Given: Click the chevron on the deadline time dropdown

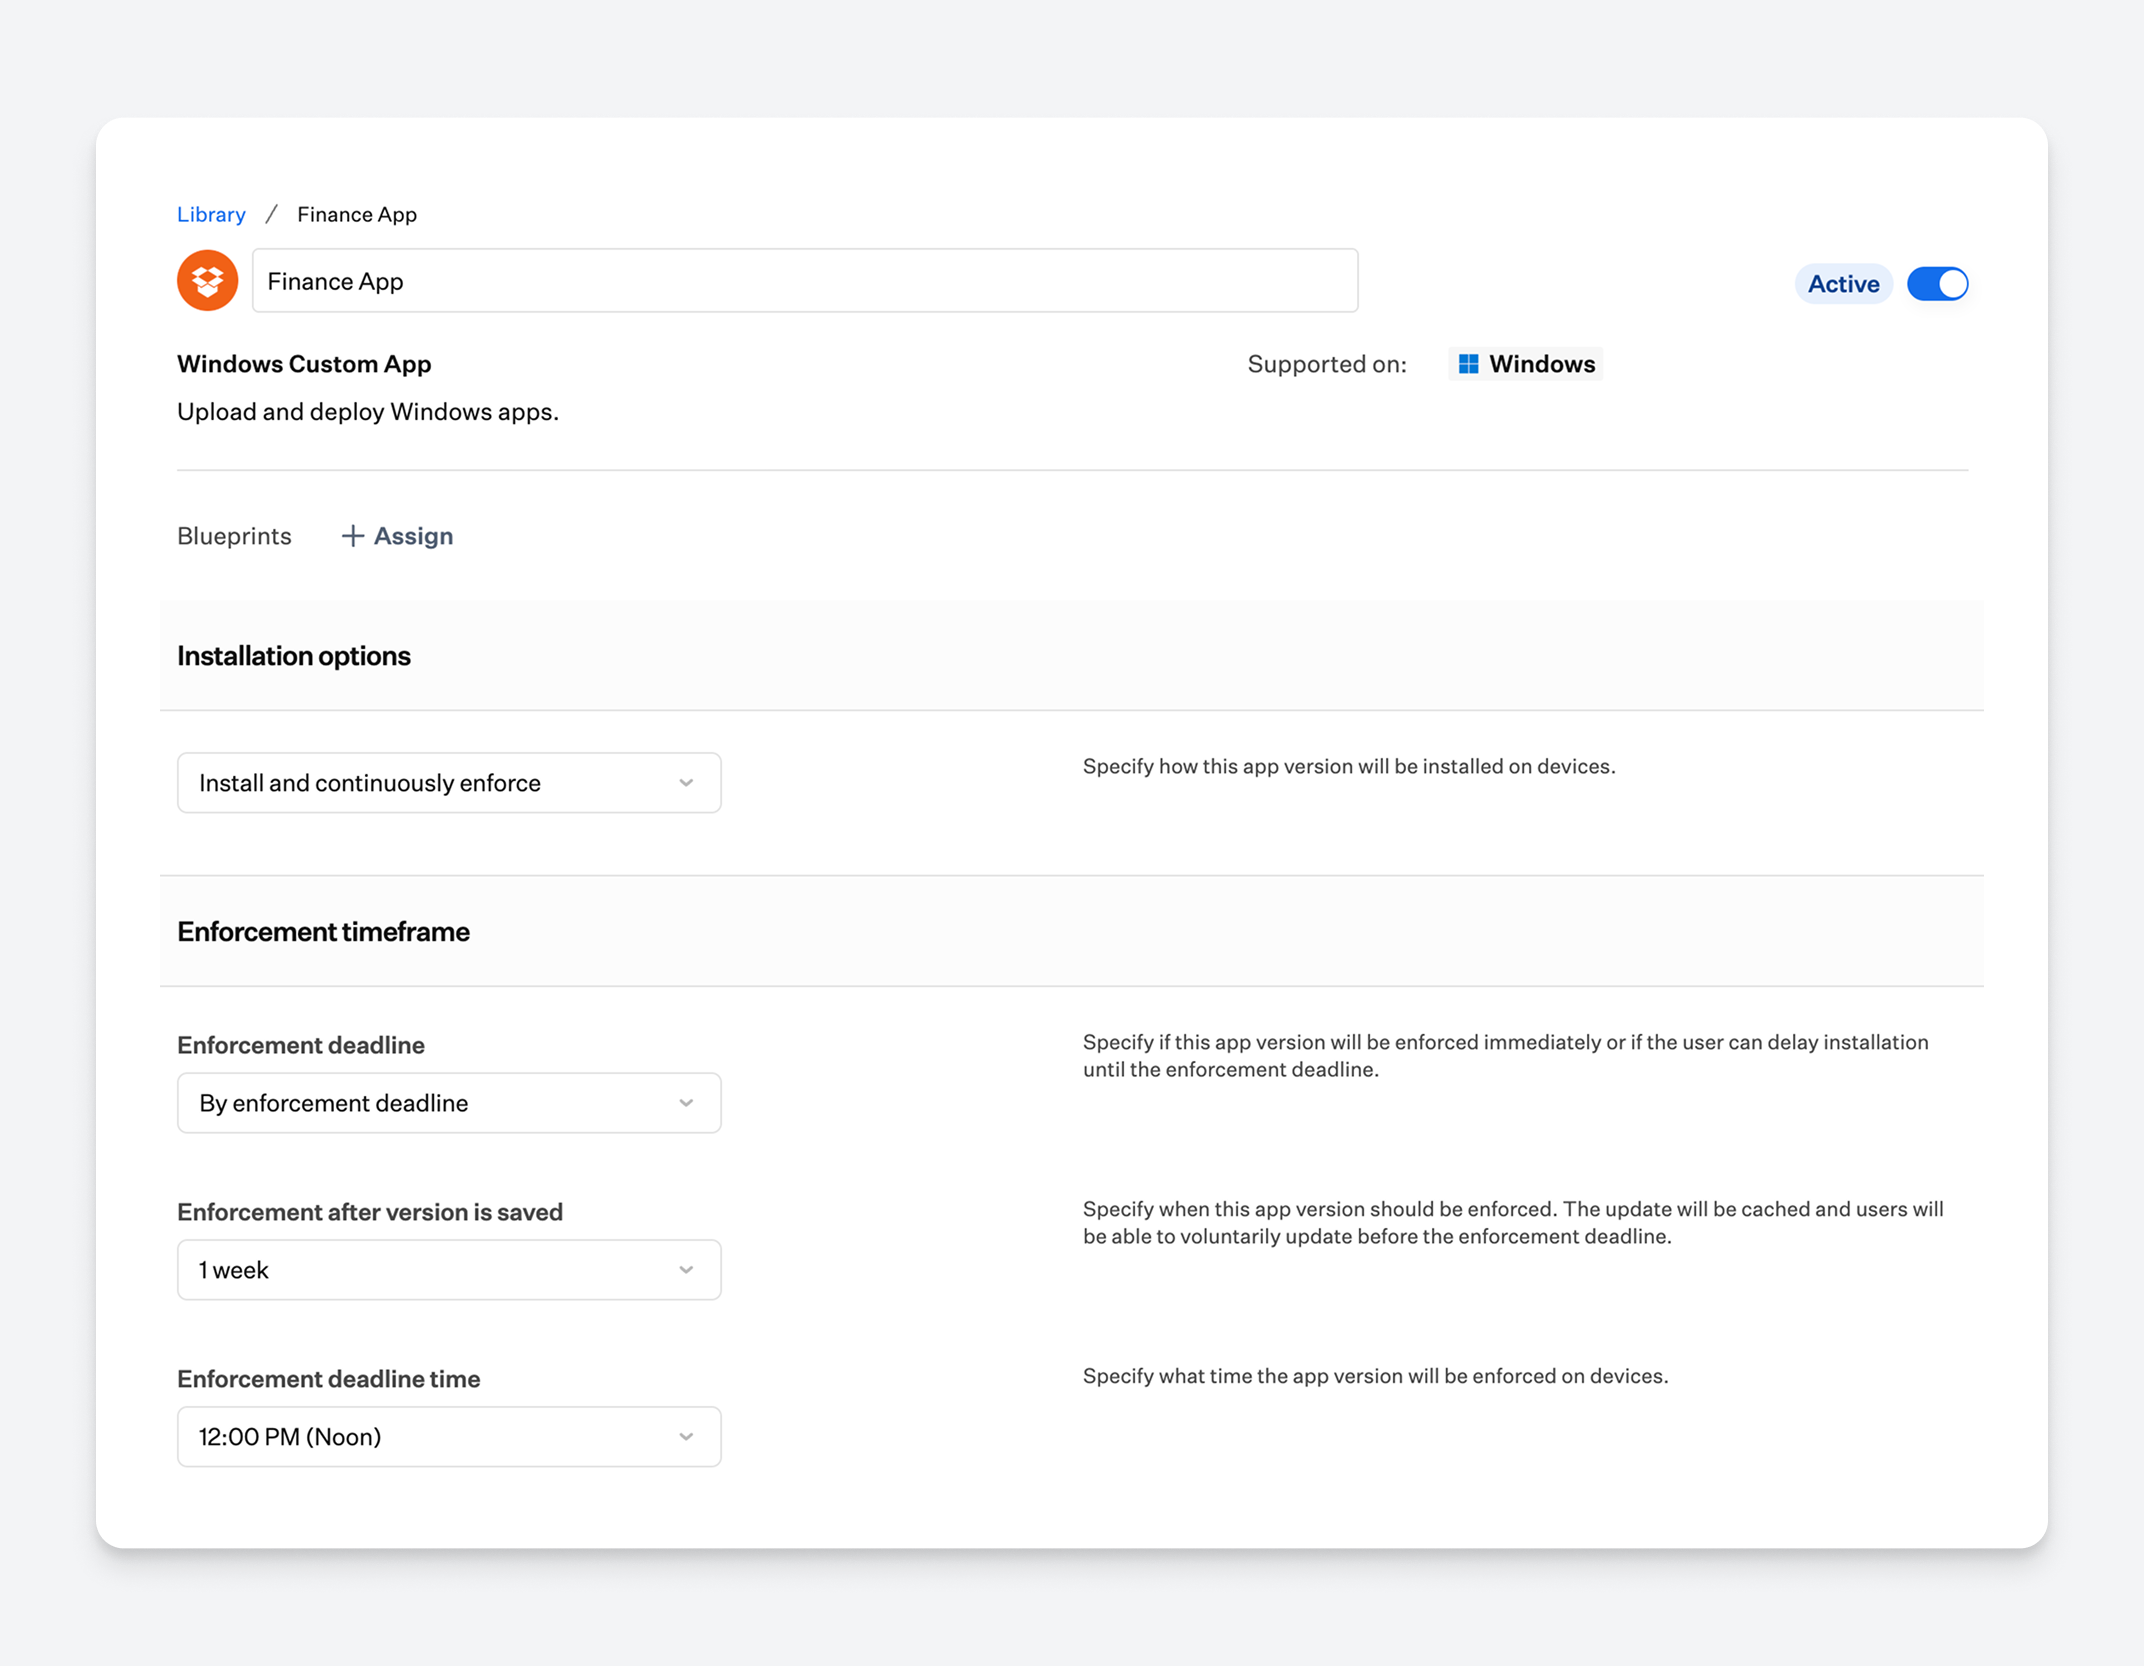Looking at the screenshot, I should coord(686,1437).
